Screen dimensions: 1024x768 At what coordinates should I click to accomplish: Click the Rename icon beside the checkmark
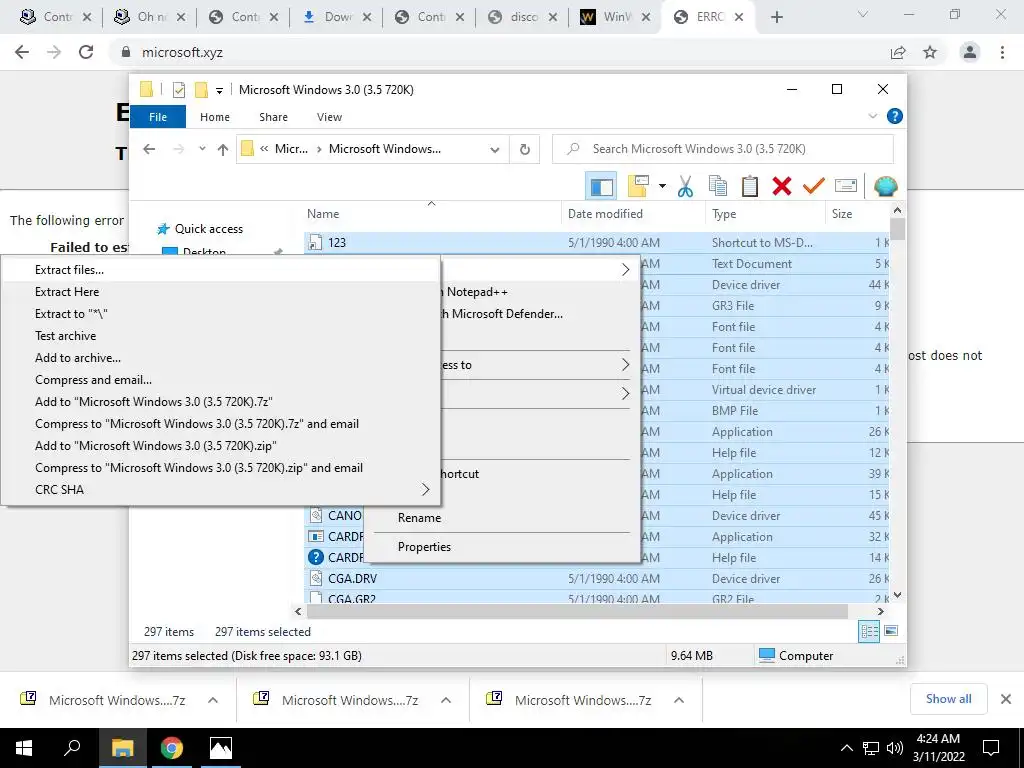click(846, 187)
